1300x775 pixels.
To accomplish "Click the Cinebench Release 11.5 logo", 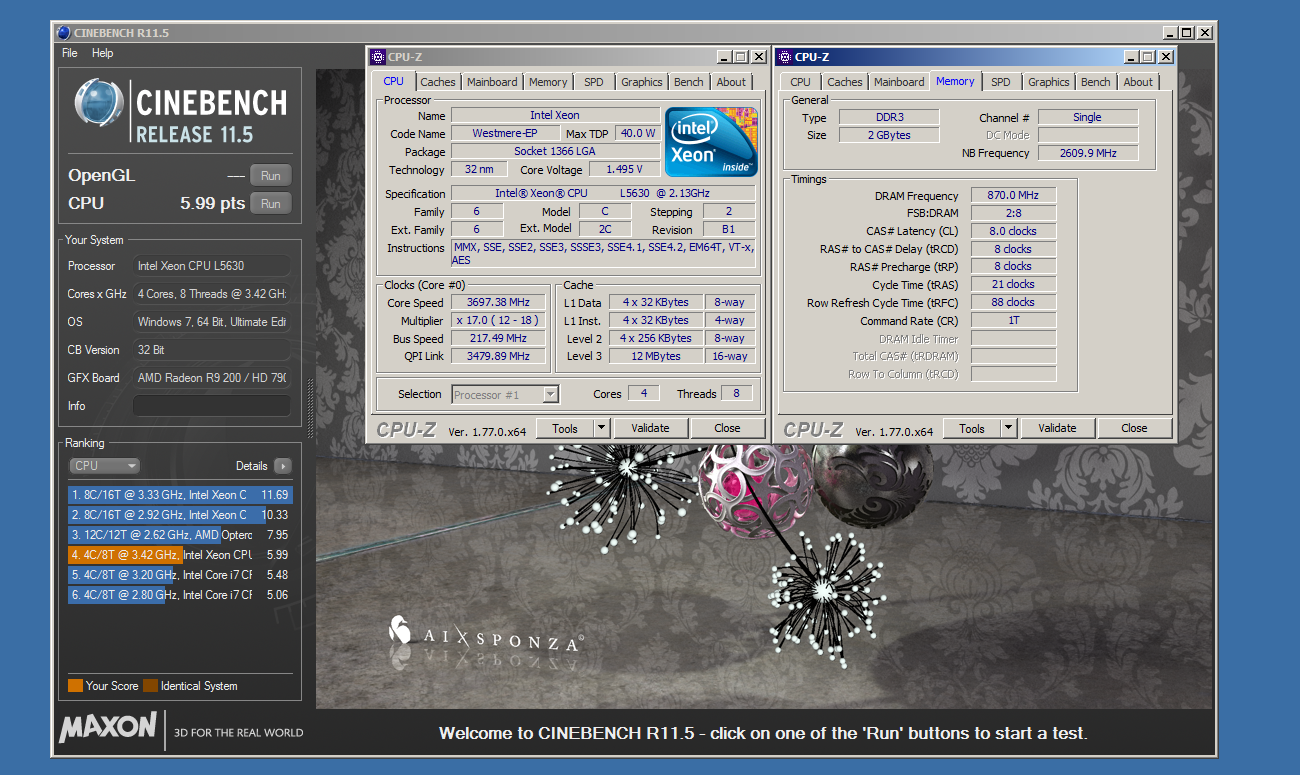I will (x=180, y=112).
